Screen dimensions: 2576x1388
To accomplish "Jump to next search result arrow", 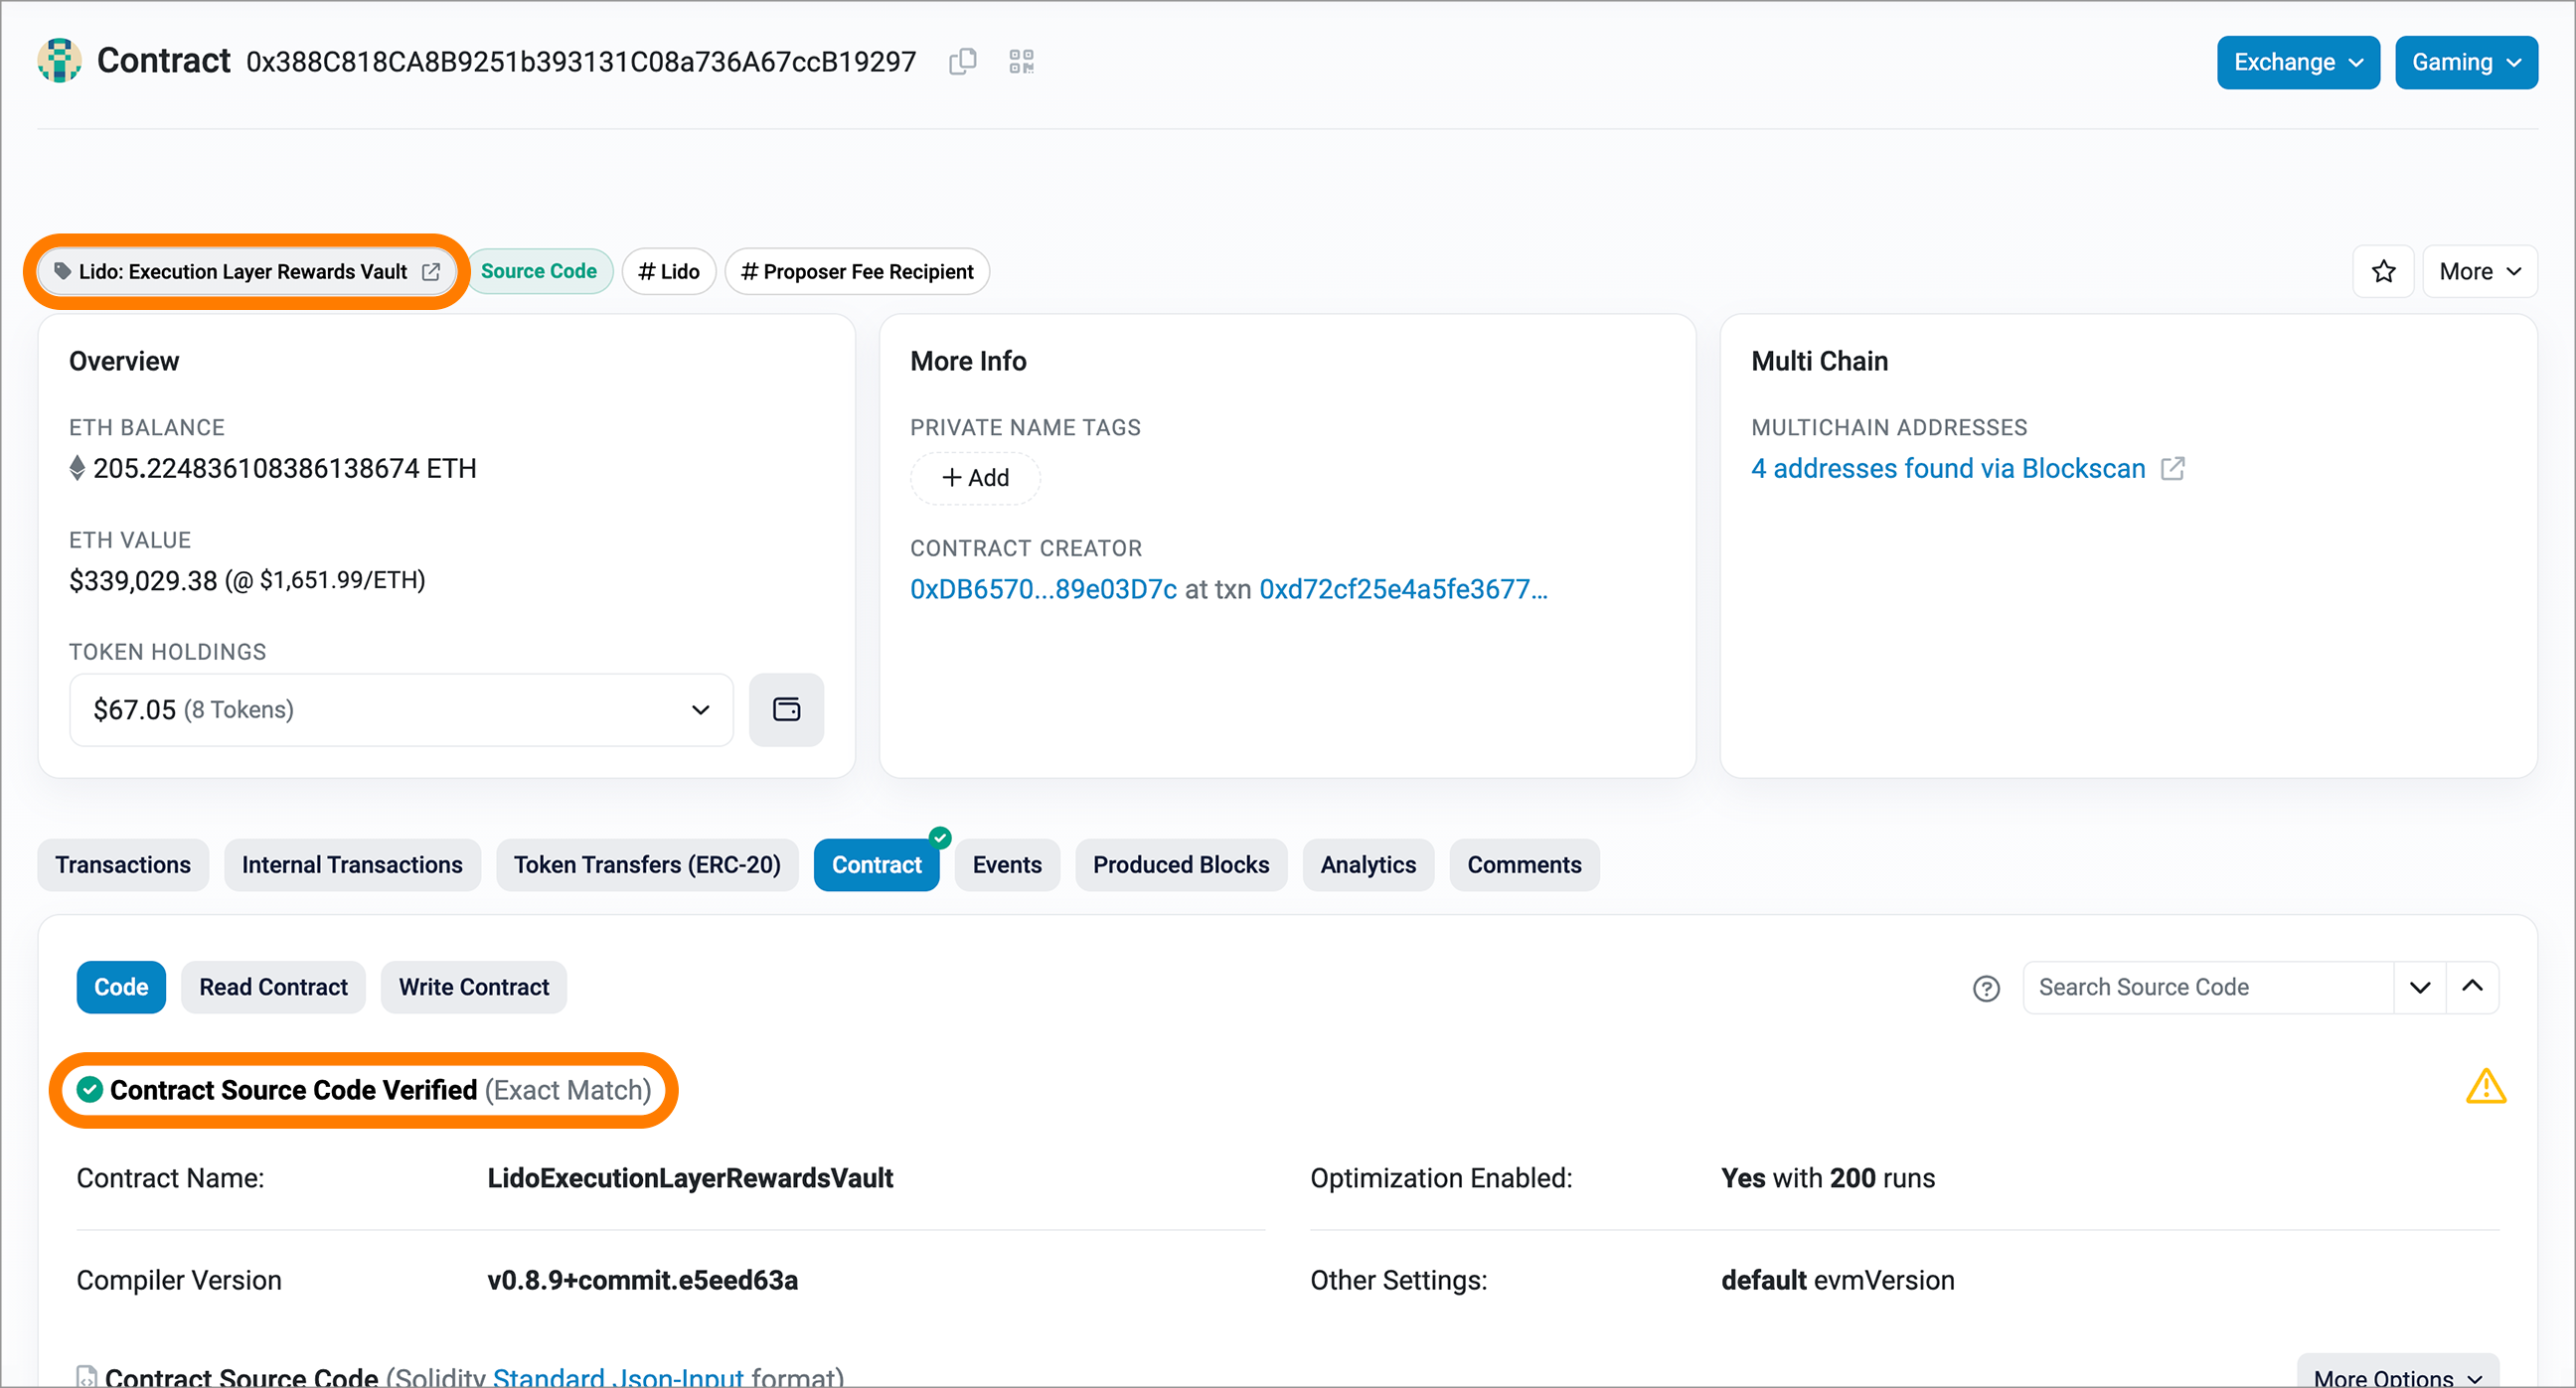I will point(2420,988).
